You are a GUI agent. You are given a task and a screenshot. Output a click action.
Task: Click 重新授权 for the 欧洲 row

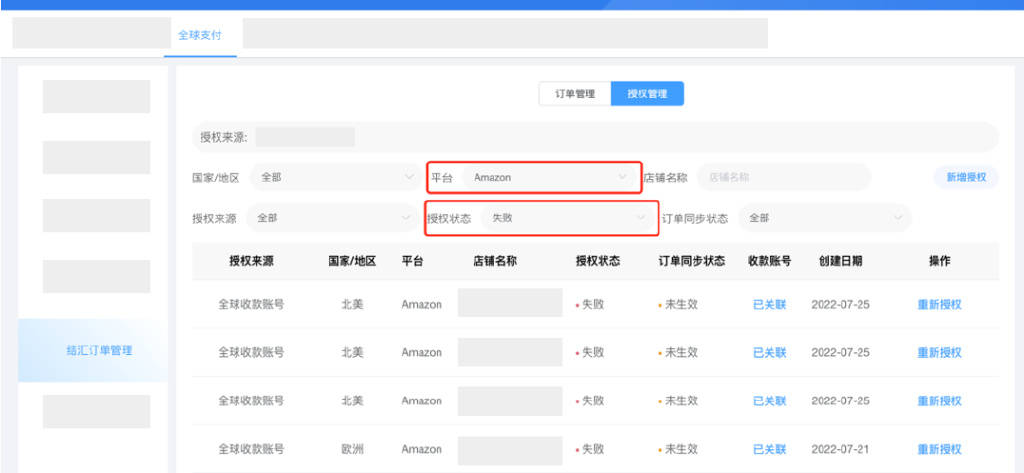939,449
